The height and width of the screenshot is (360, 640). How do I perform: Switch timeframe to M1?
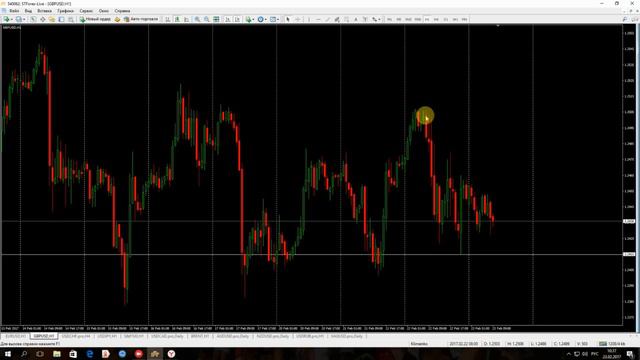pos(389,19)
